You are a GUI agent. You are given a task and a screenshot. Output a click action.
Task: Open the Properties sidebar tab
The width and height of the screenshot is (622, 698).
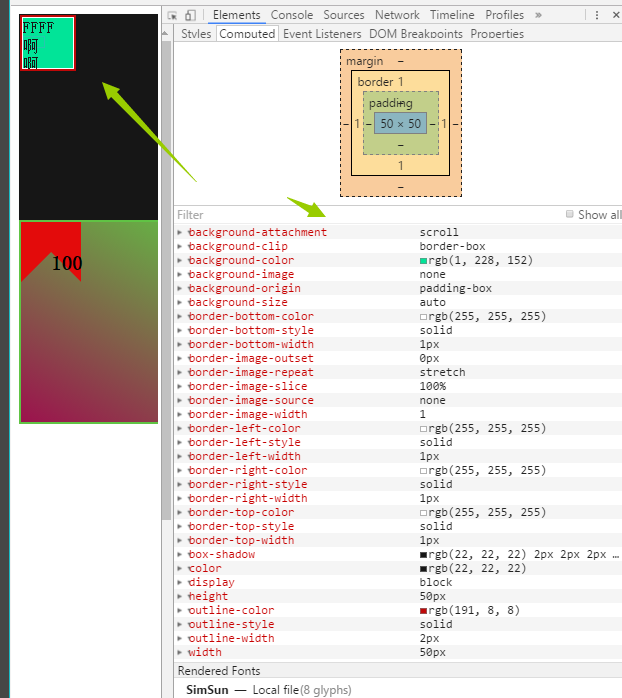point(497,34)
